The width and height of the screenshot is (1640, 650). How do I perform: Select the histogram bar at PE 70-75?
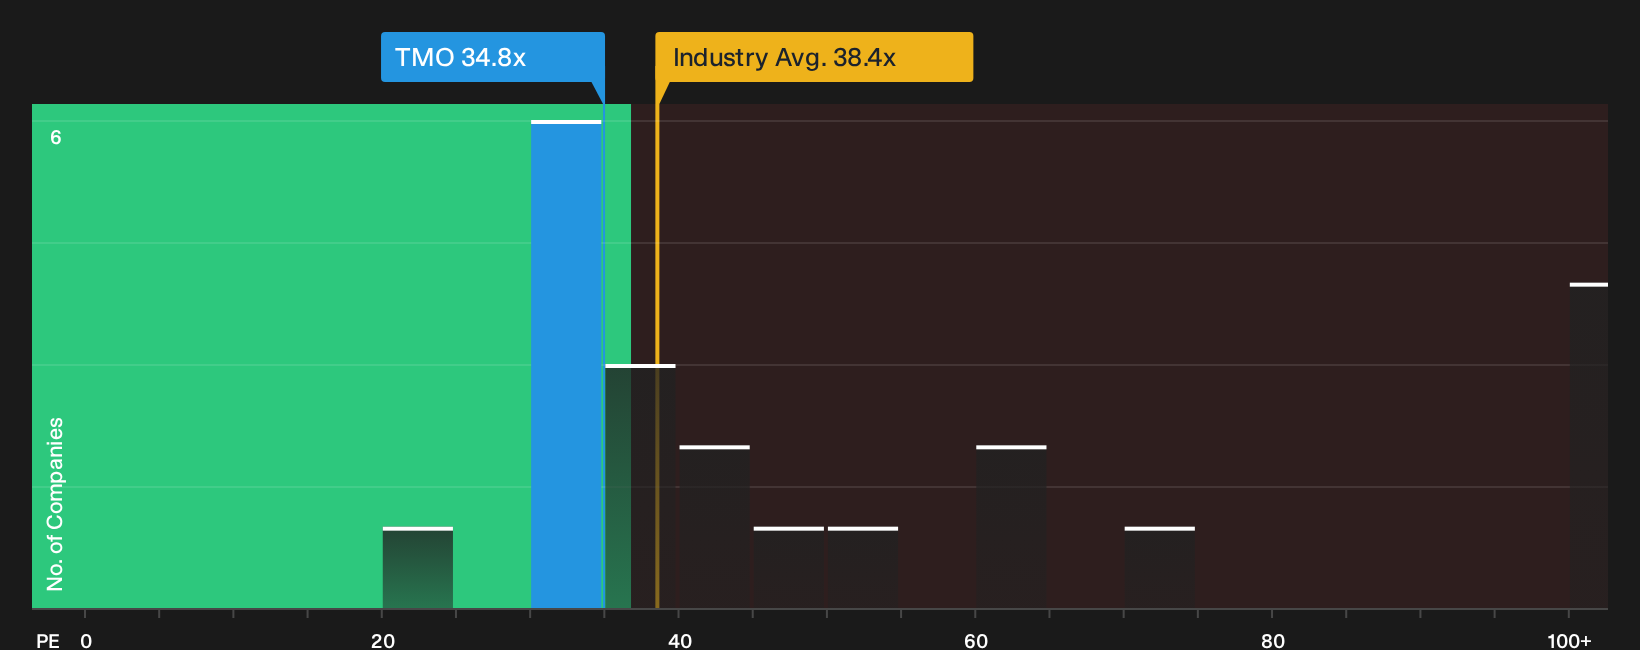click(x=1160, y=568)
